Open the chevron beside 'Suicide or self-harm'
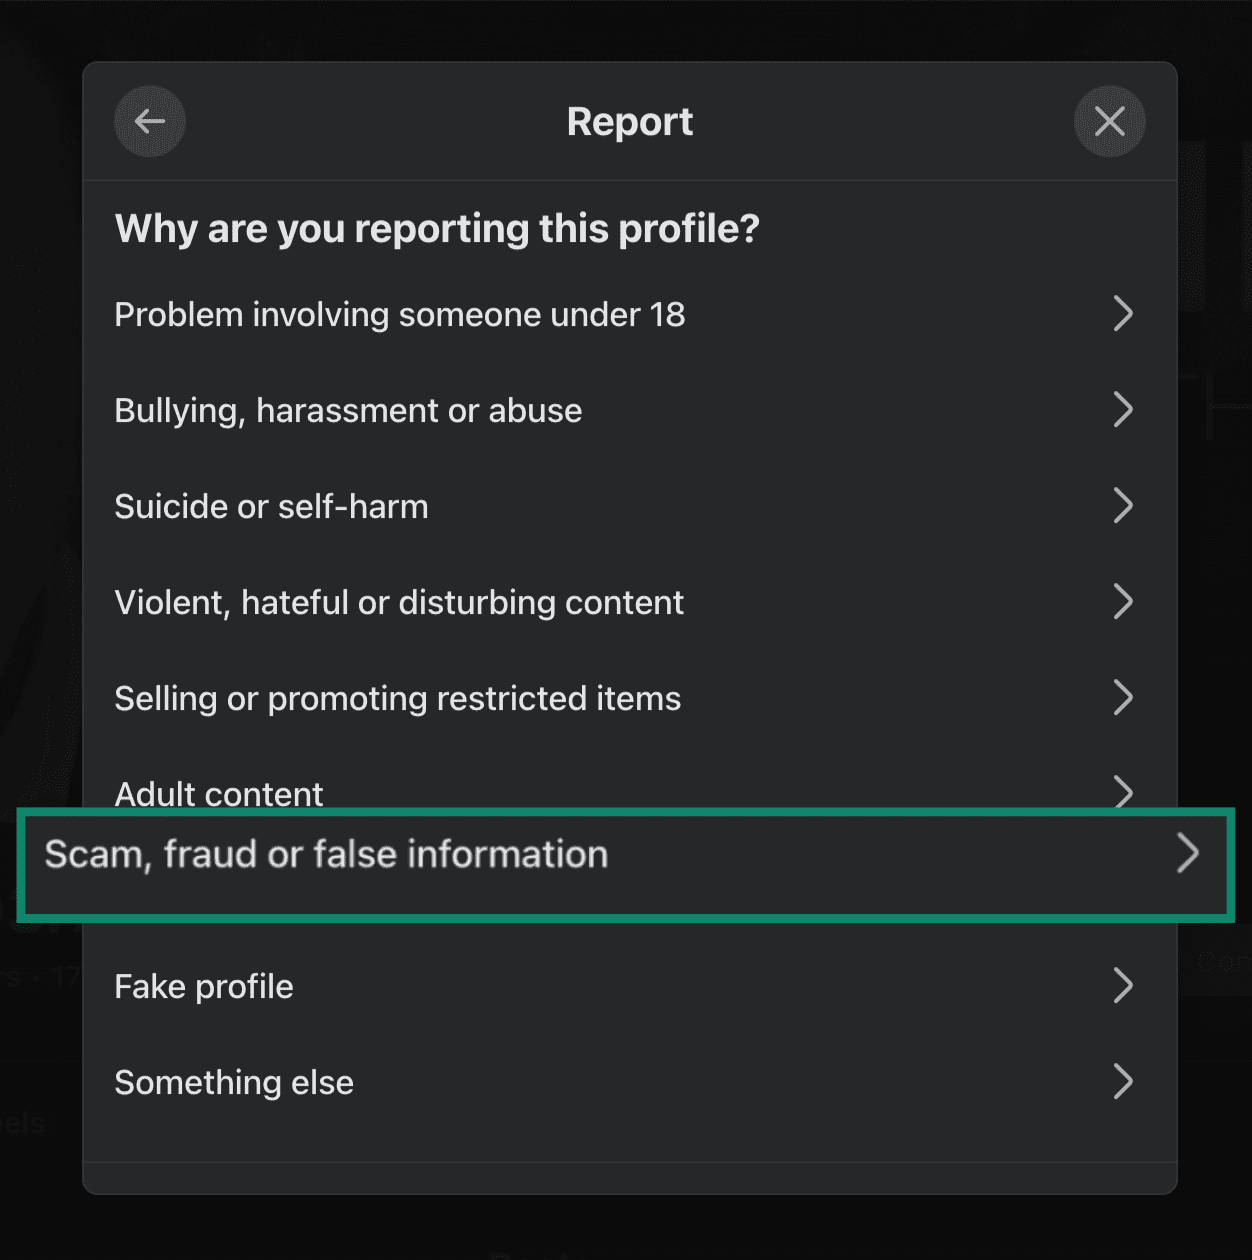 pos(1123,506)
